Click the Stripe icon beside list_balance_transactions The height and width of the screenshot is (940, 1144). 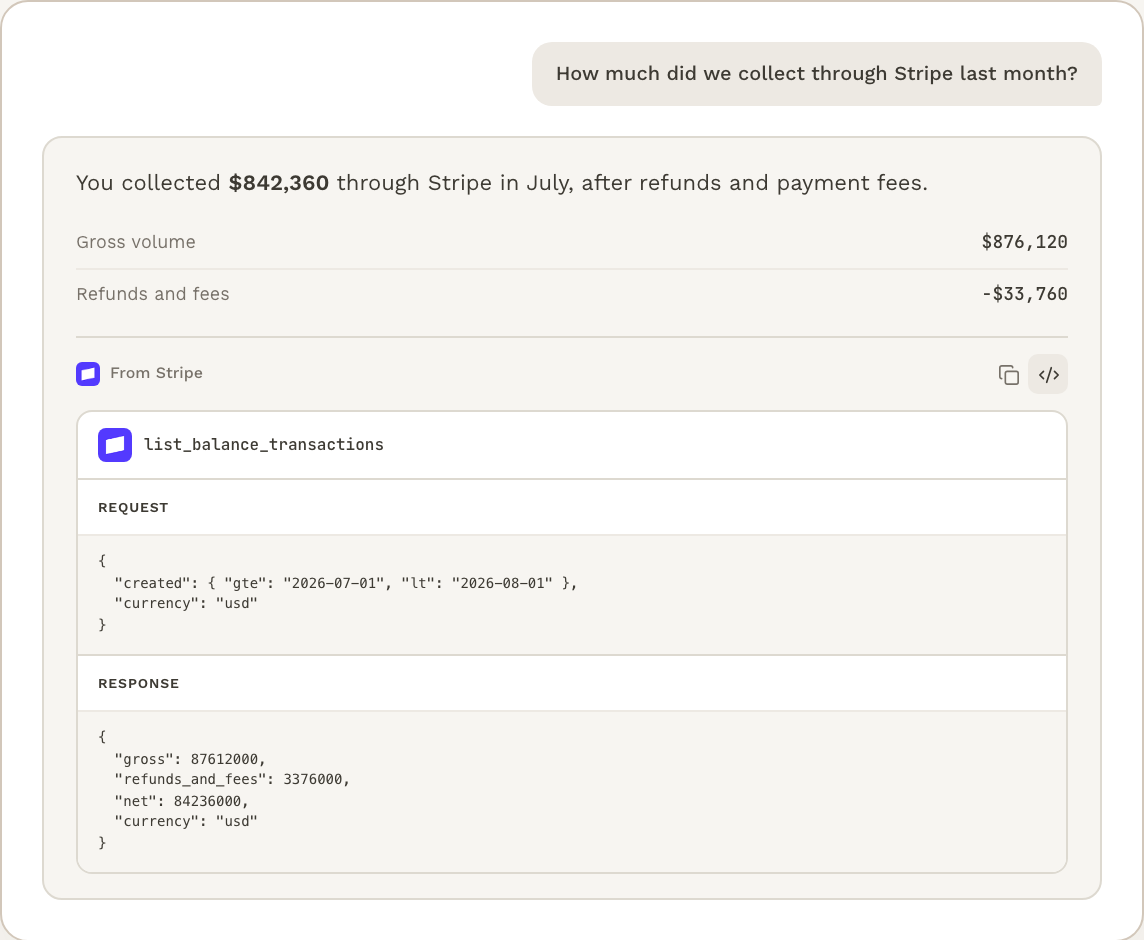(115, 445)
